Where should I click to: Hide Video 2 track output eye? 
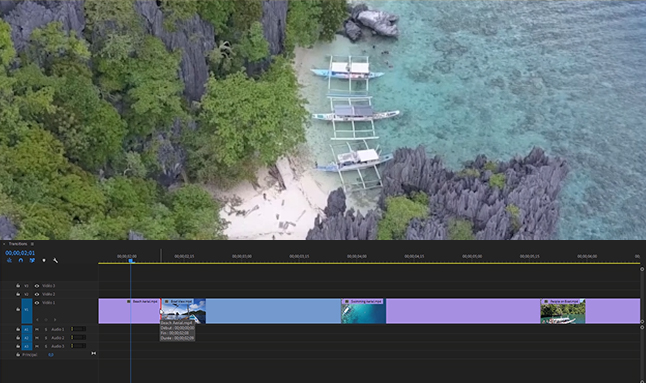coord(37,294)
